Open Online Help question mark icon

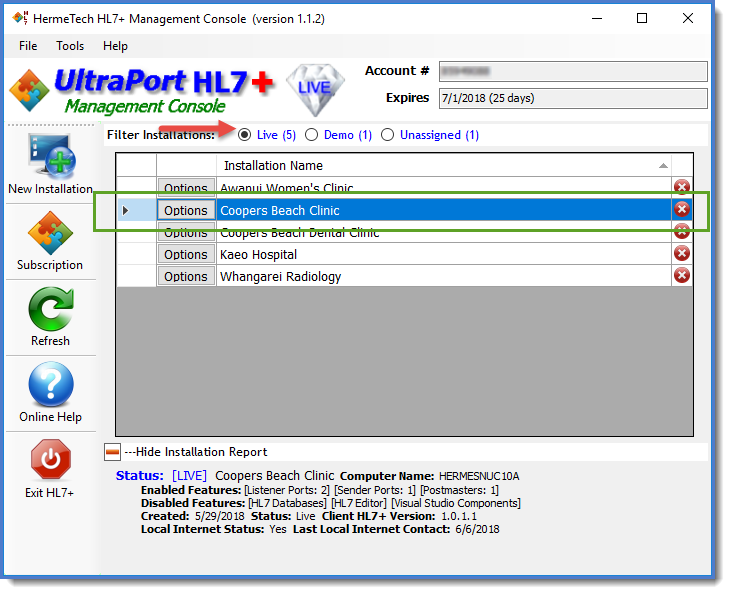tap(51, 385)
